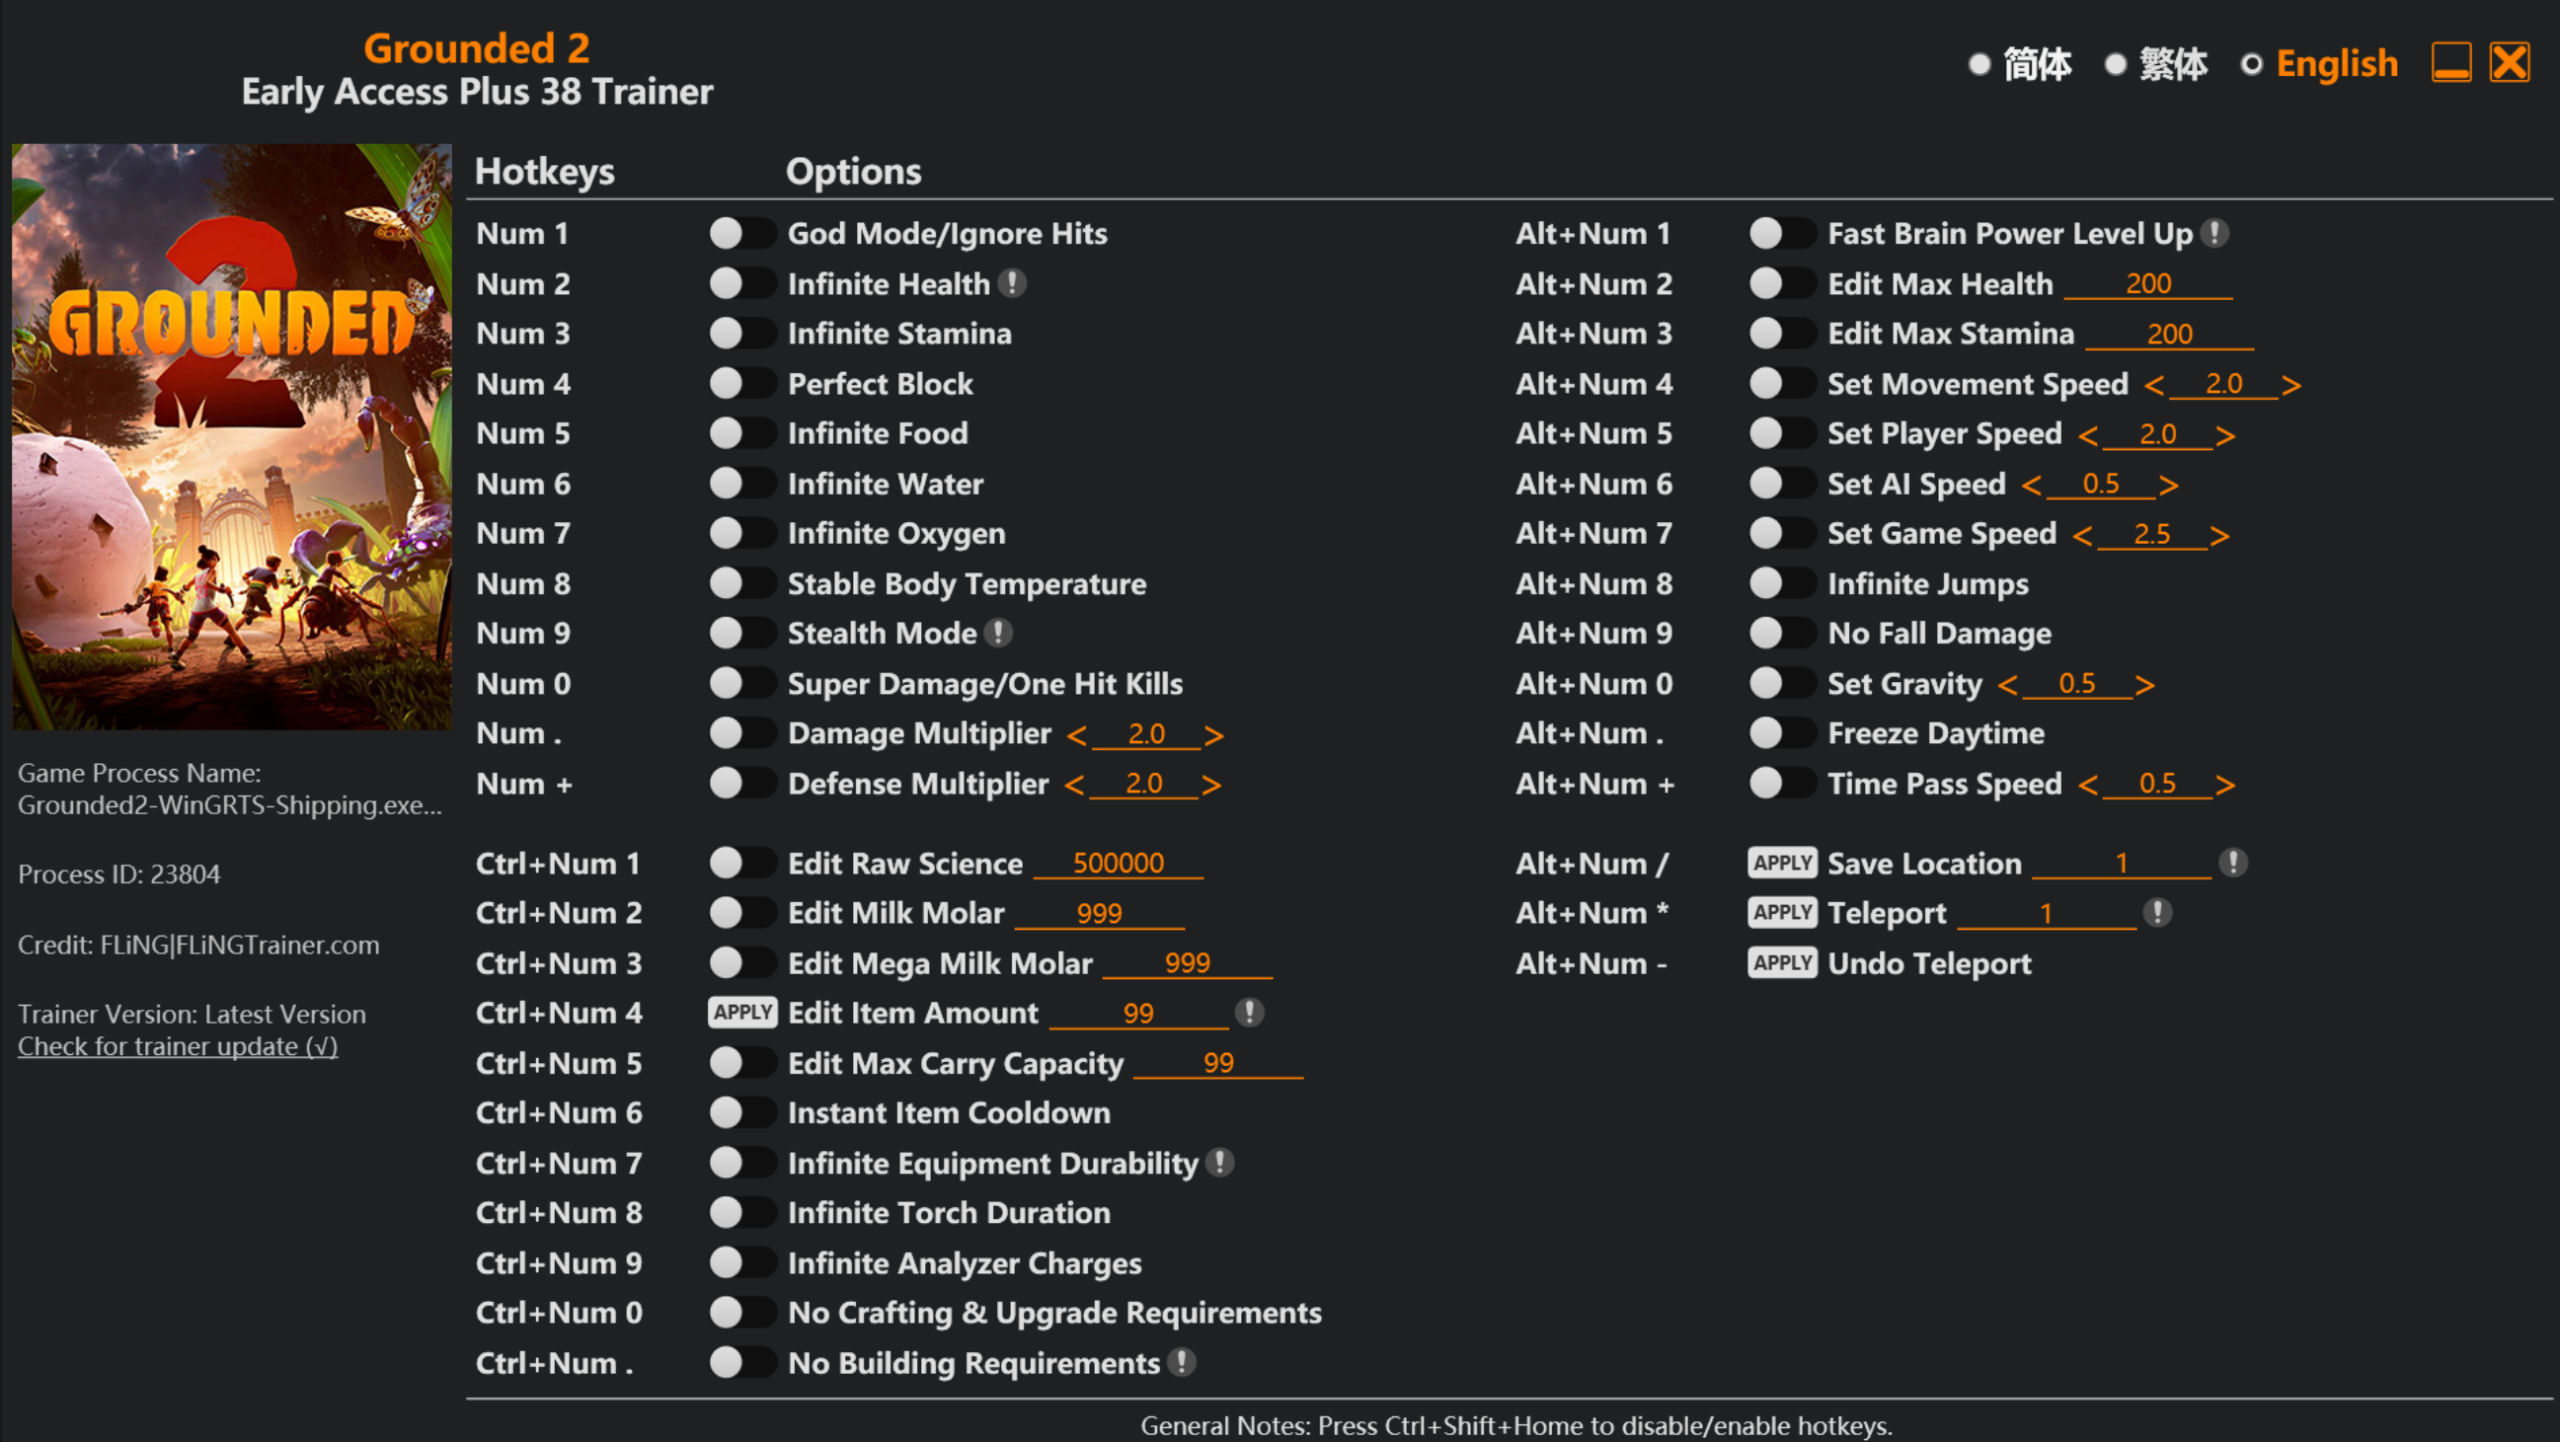This screenshot has width=2560, height=1442.
Task: Enable Stable Body Temperature
Action: coord(742,583)
